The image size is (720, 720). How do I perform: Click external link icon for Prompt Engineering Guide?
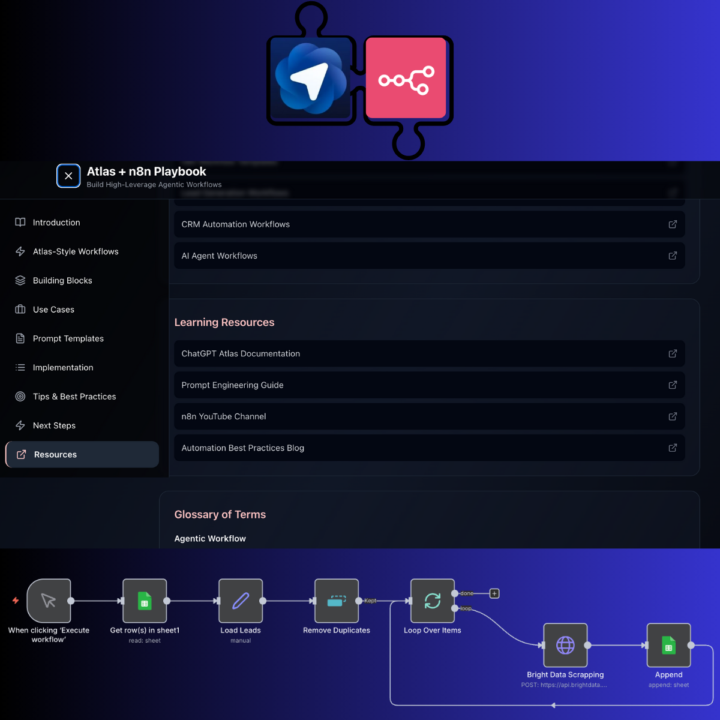672,385
